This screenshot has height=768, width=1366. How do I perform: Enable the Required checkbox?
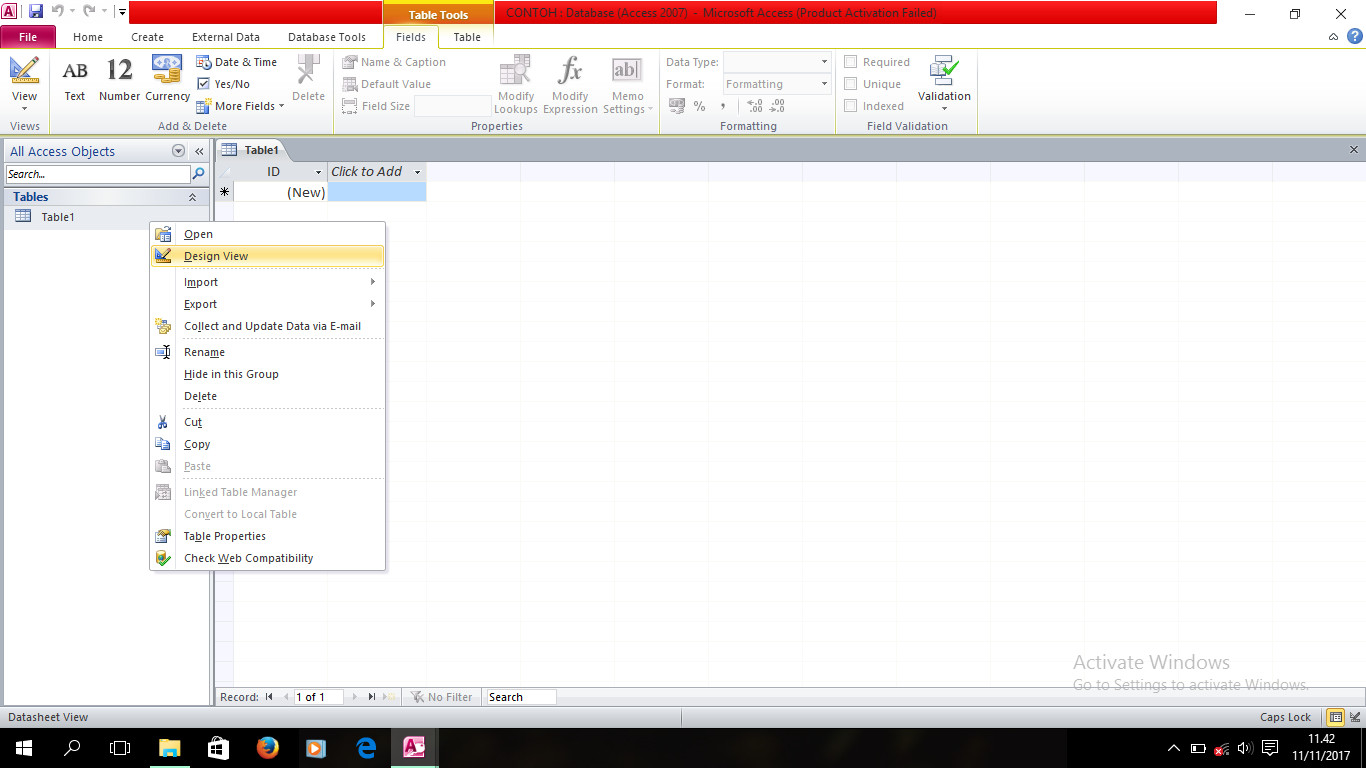coord(849,61)
